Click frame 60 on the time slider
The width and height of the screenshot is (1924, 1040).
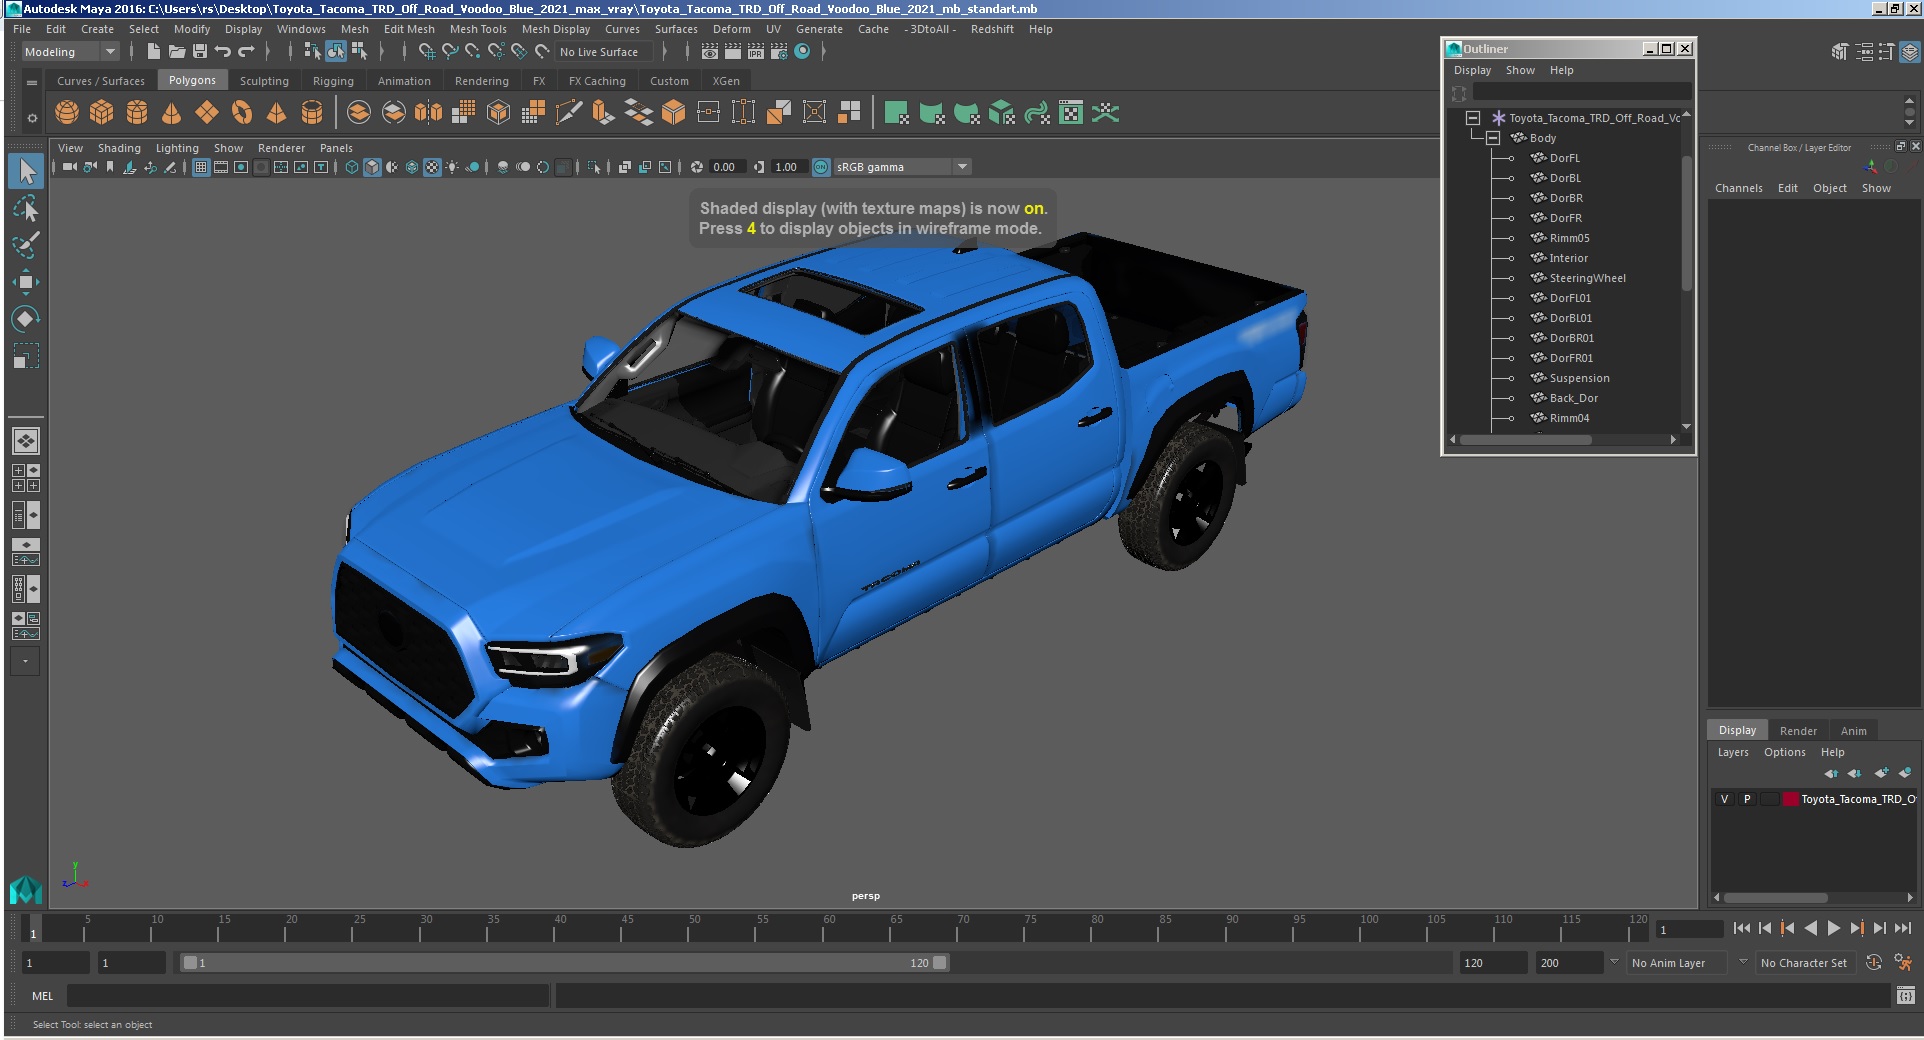point(822,929)
